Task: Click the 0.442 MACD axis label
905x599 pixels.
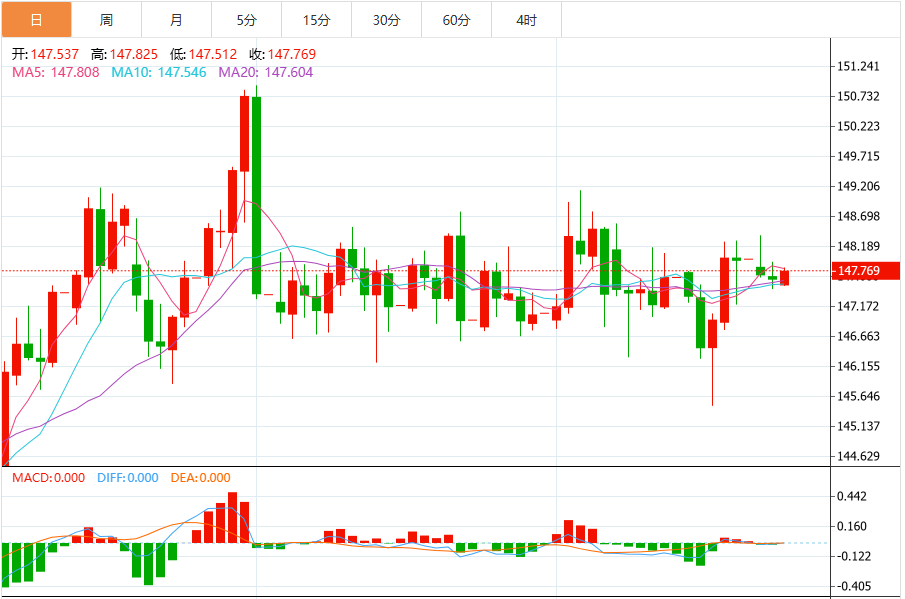Action: (852, 496)
